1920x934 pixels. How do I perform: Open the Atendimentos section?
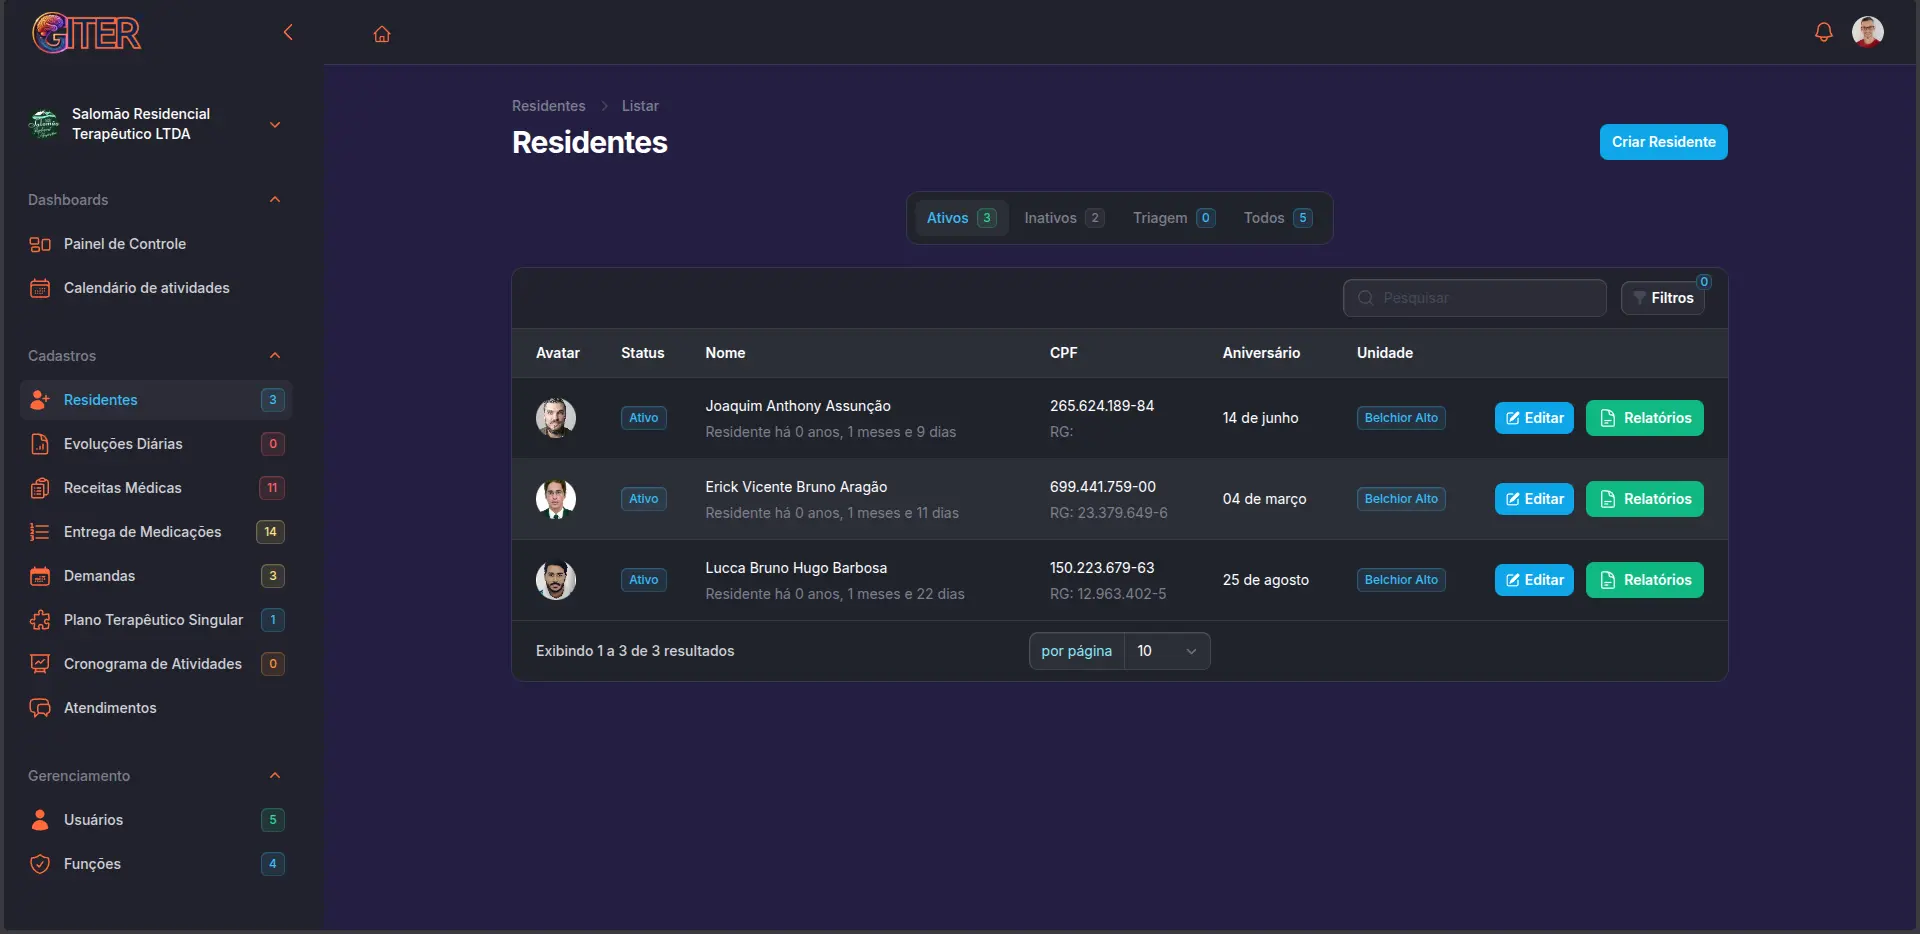[110, 708]
